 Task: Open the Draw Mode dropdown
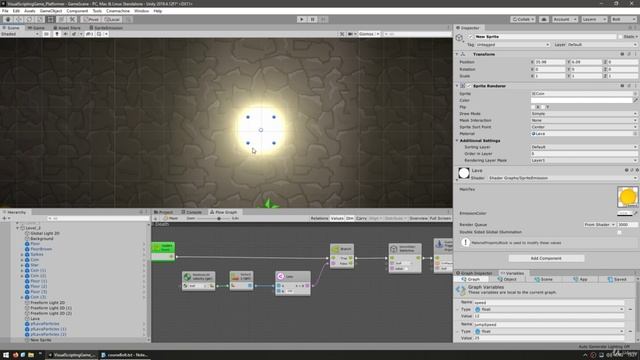(584, 113)
